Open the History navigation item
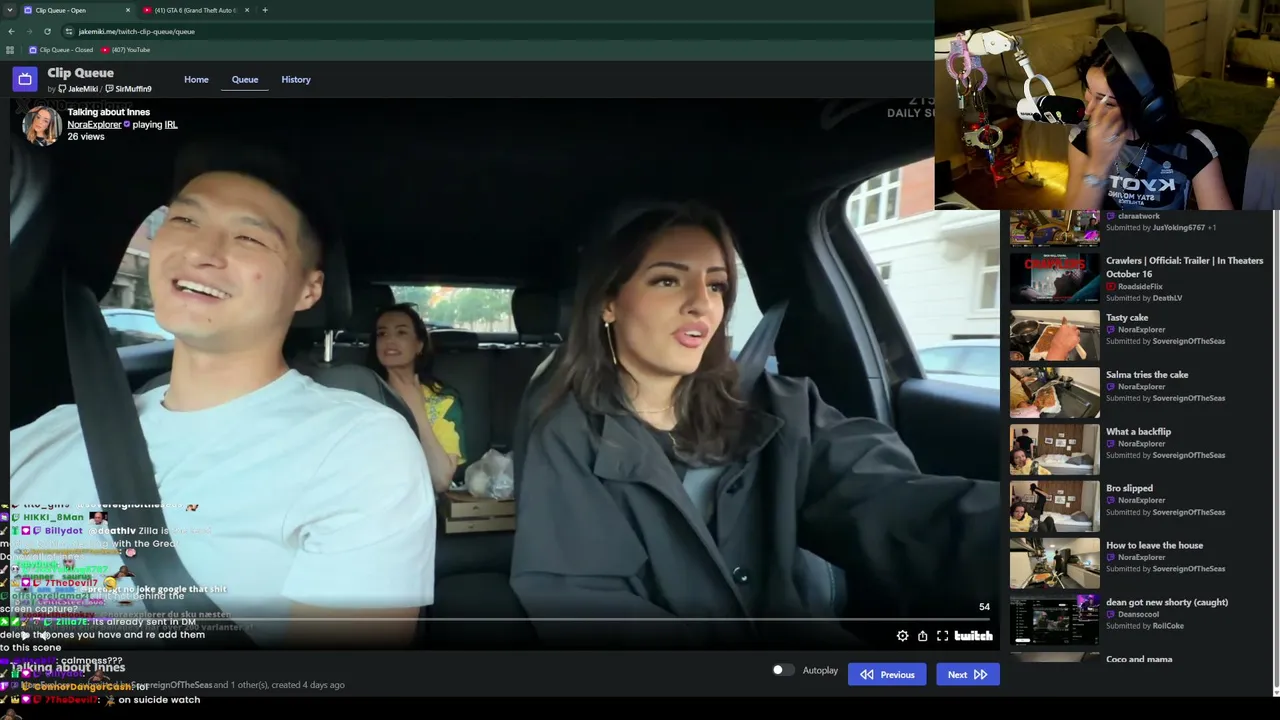 point(296,79)
